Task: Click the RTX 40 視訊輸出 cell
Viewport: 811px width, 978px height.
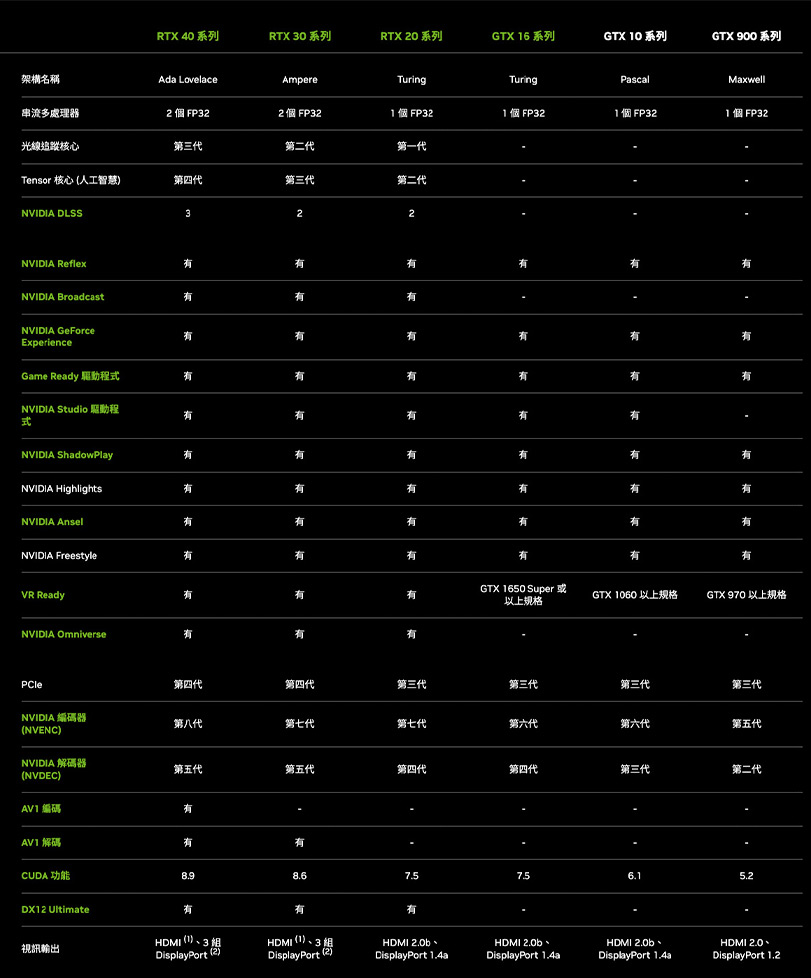Action: pos(188,948)
